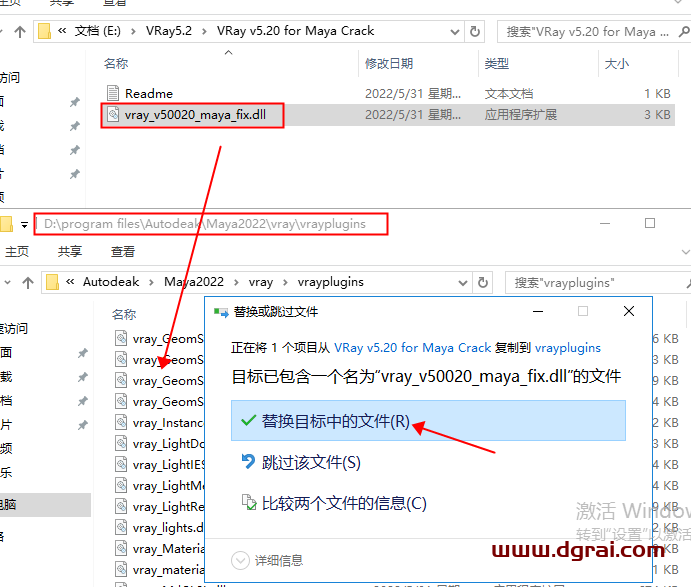Click folder icon in vrayplugins title bar
The width and height of the screenshot is (691, 587).
tap(6, 223)
